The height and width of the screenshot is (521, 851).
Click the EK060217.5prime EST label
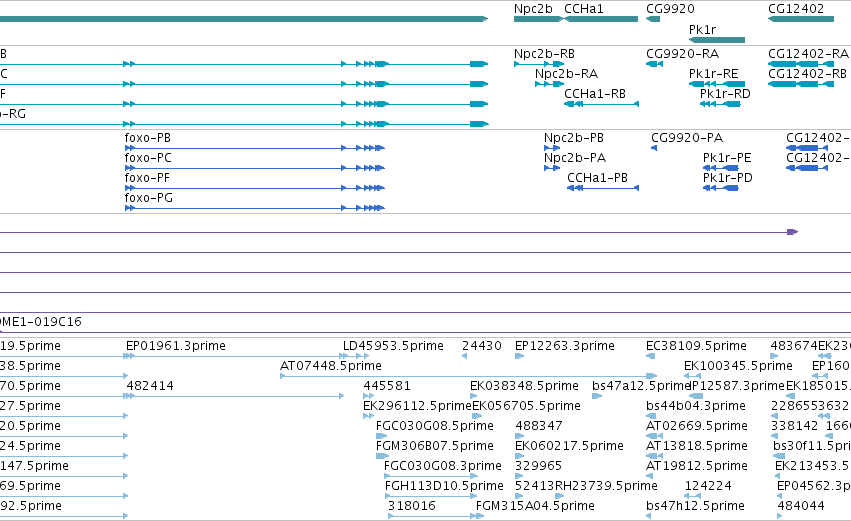pos(569,447)
